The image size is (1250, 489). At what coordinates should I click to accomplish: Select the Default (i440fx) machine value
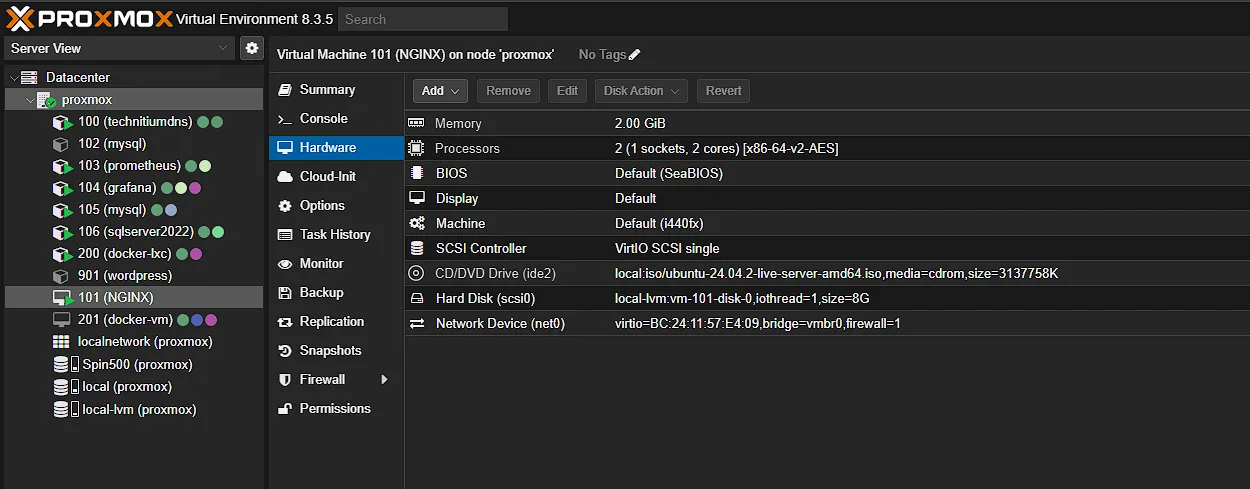(660, 223)
